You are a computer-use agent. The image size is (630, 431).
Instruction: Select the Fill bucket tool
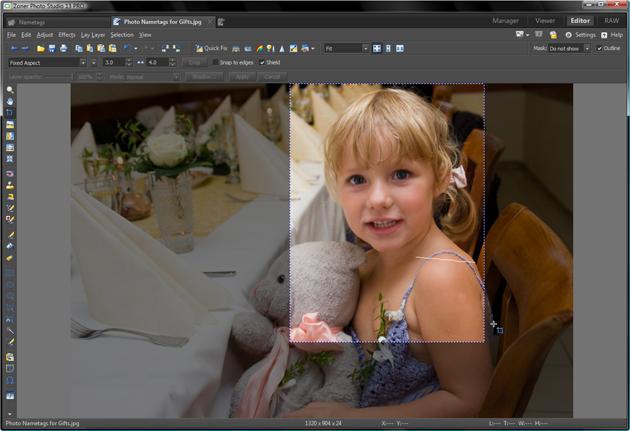tap(10, 246)
